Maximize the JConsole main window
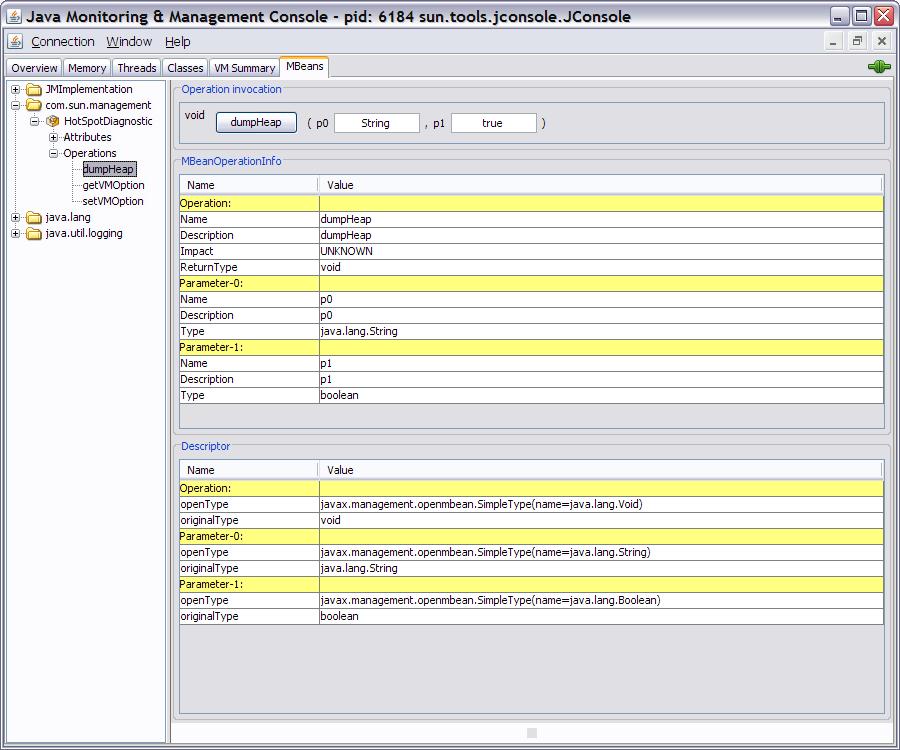 pyautogui.click(x=862, y=15)
